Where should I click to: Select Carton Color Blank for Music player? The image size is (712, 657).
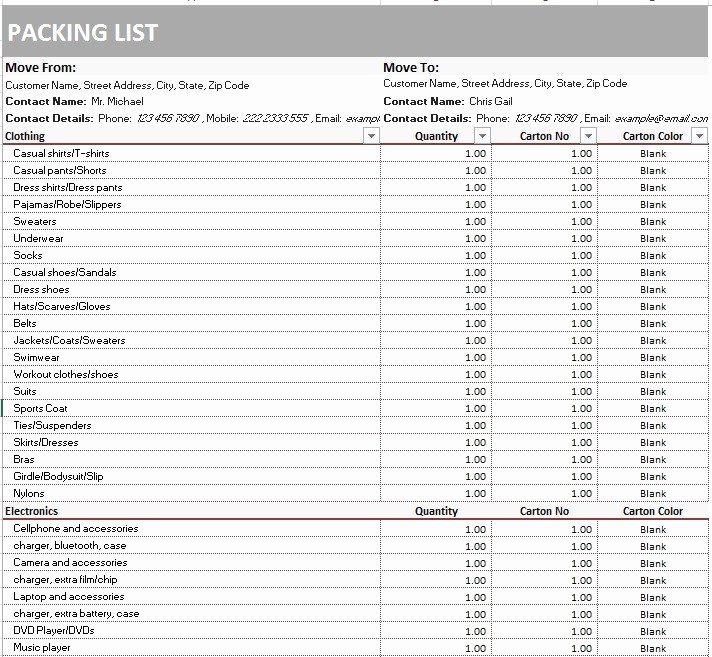pyautogui.click(x=653, y=648)
